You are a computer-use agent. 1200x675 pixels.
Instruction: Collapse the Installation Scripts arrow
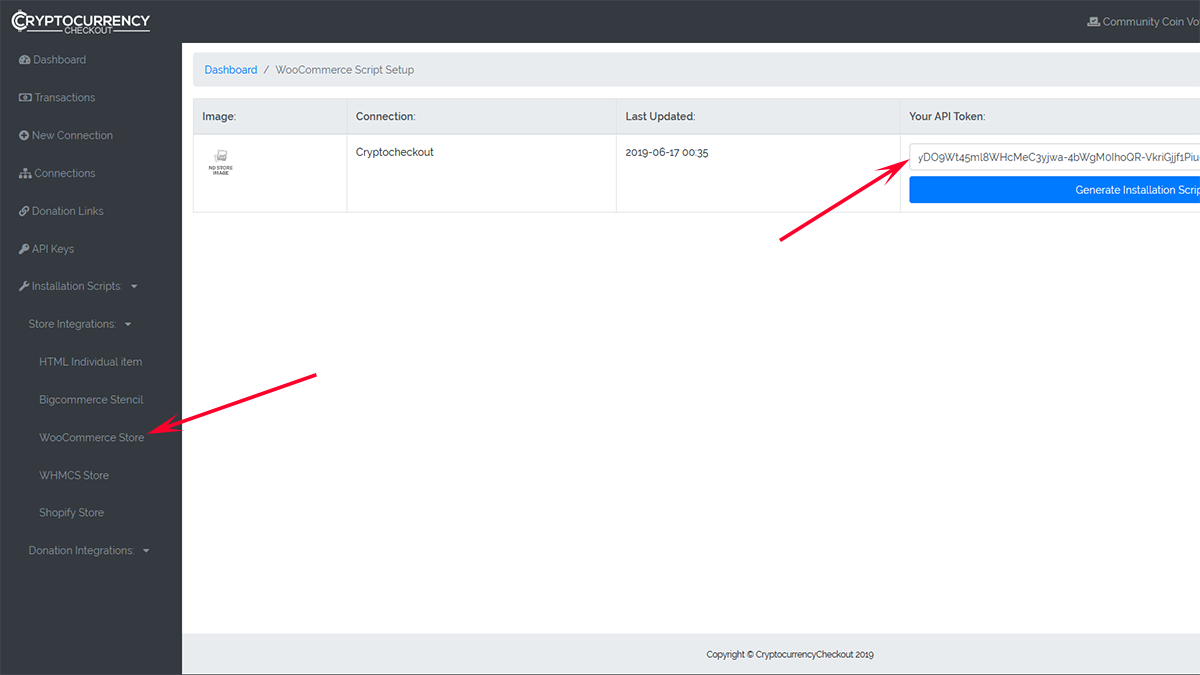pyautogui.click(x=134, y=287)
